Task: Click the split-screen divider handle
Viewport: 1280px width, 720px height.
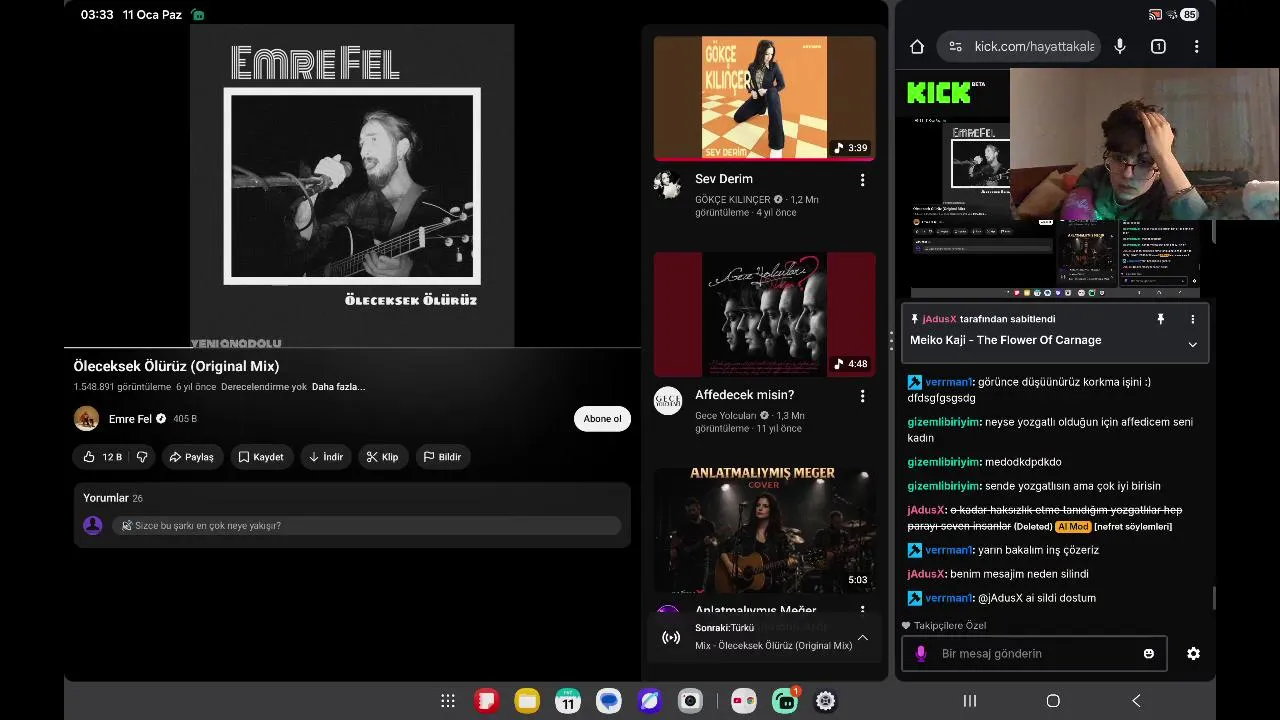Action: coord(891,341)
